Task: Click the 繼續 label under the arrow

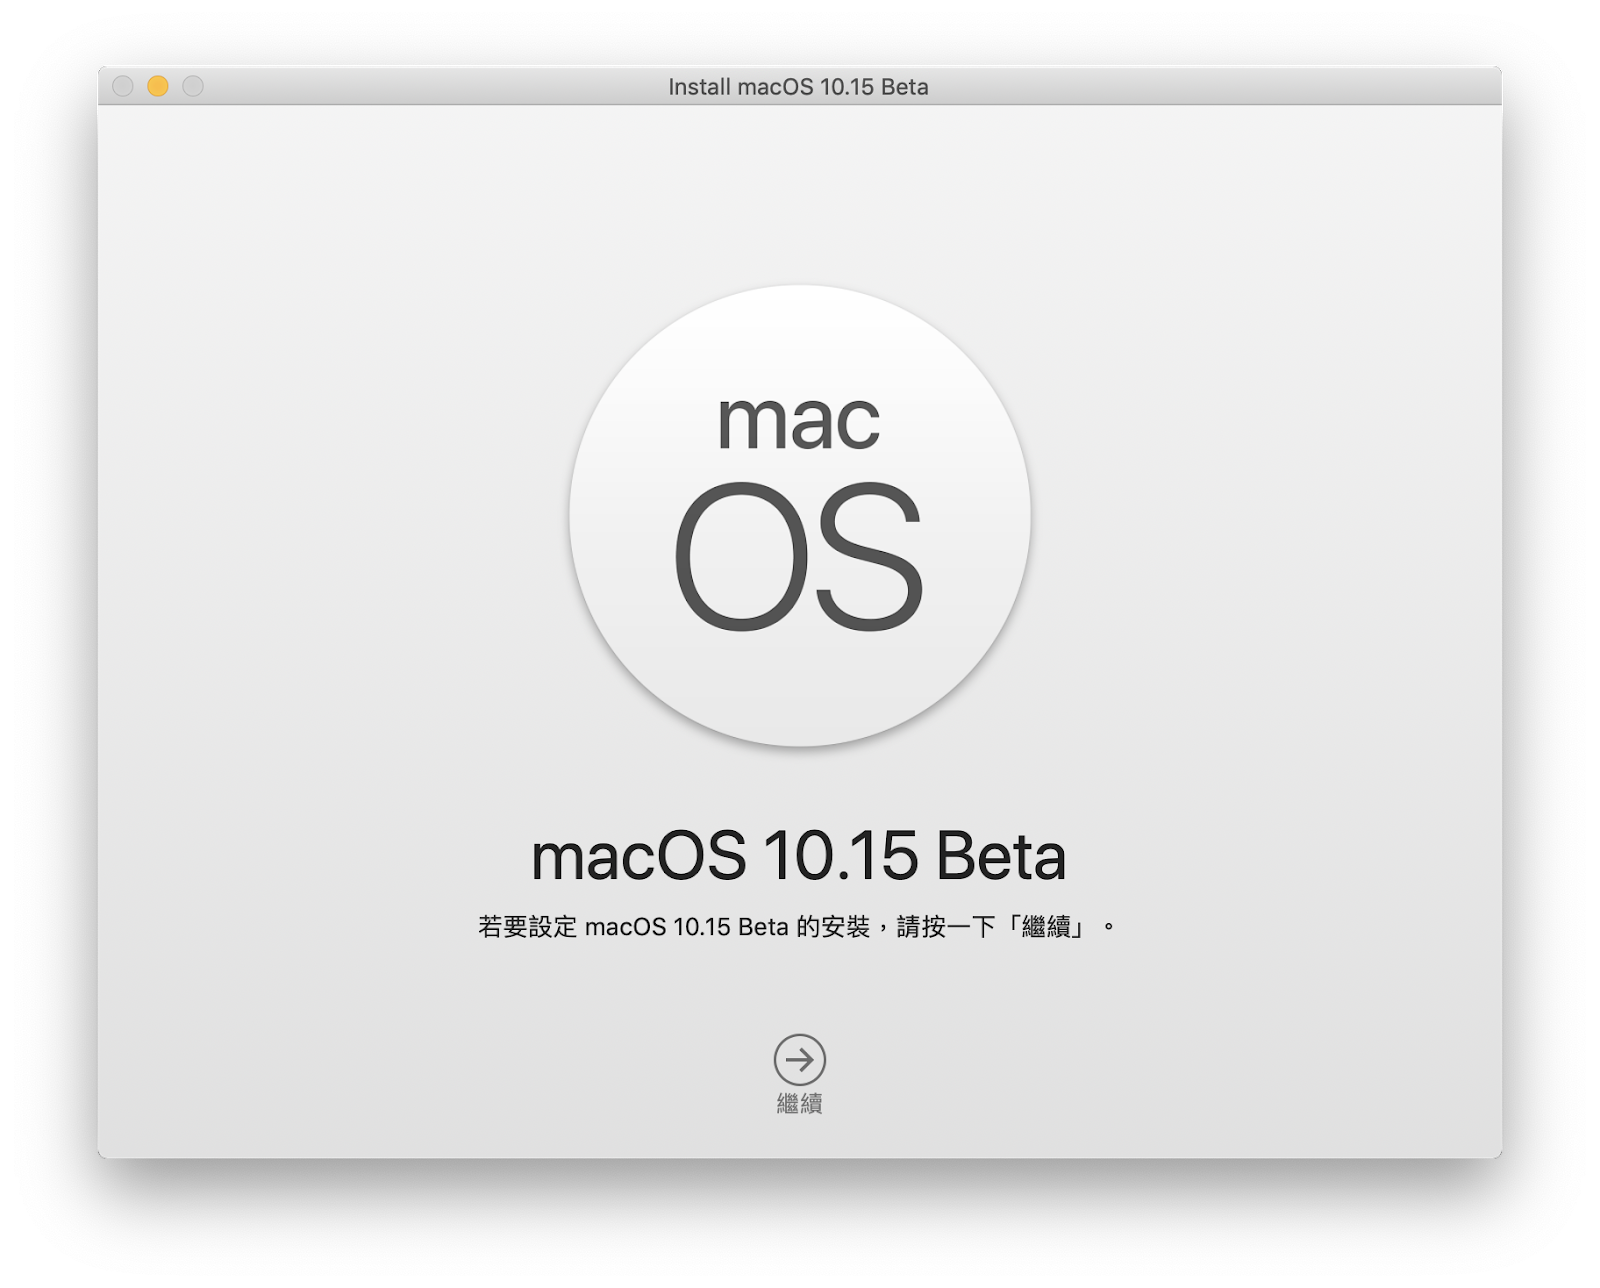Action: [x=799, y=1104]
